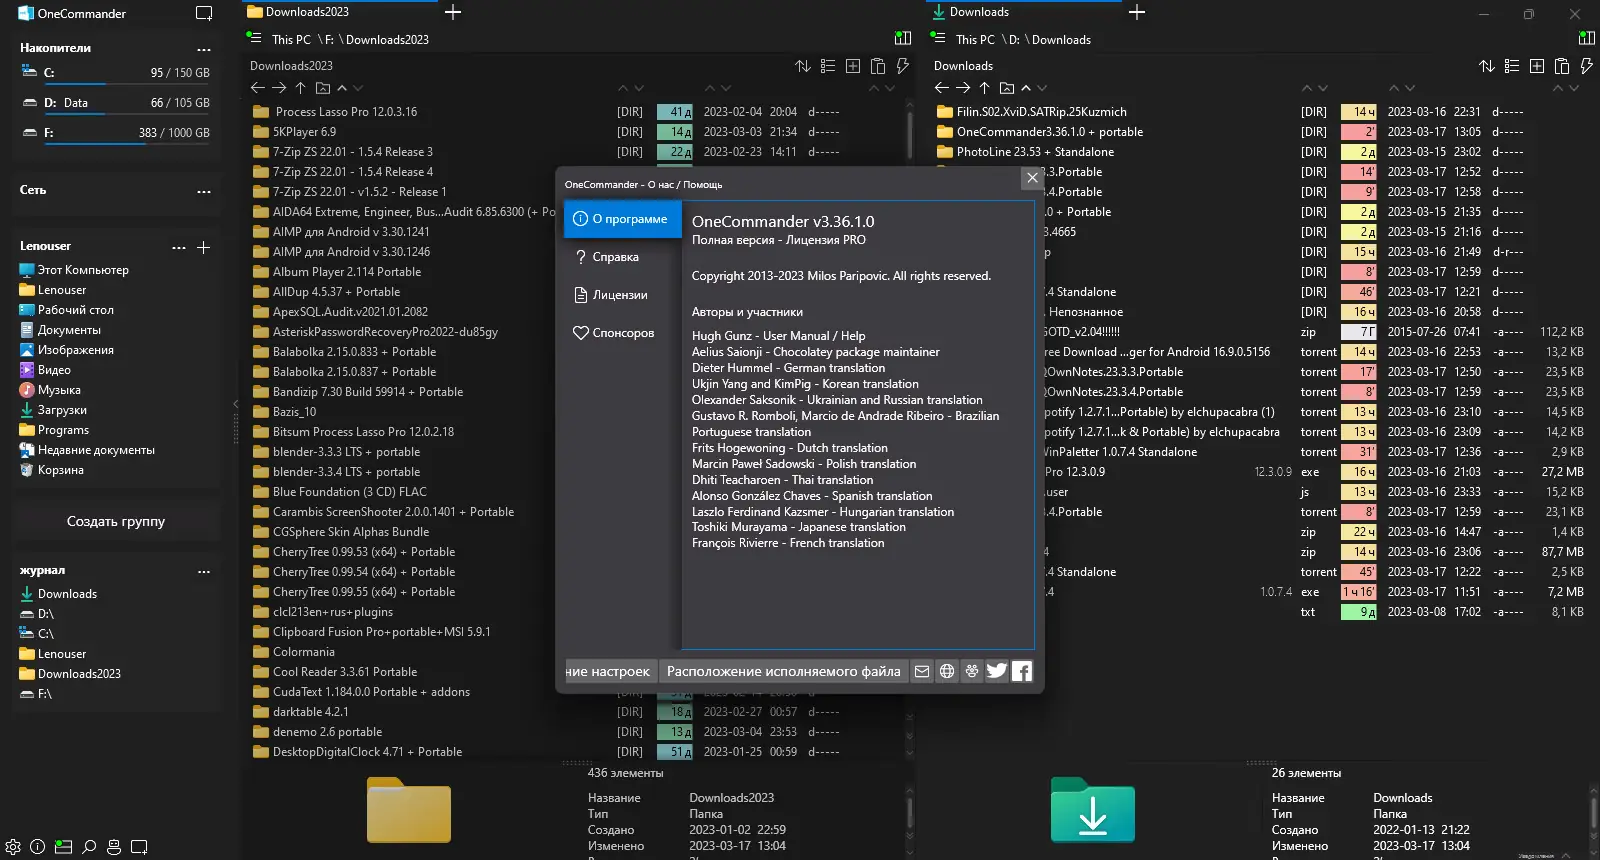Screen dimensions: 1600x860
Task: Open the 'Накопители' section options menu
Action: [204, 49]
